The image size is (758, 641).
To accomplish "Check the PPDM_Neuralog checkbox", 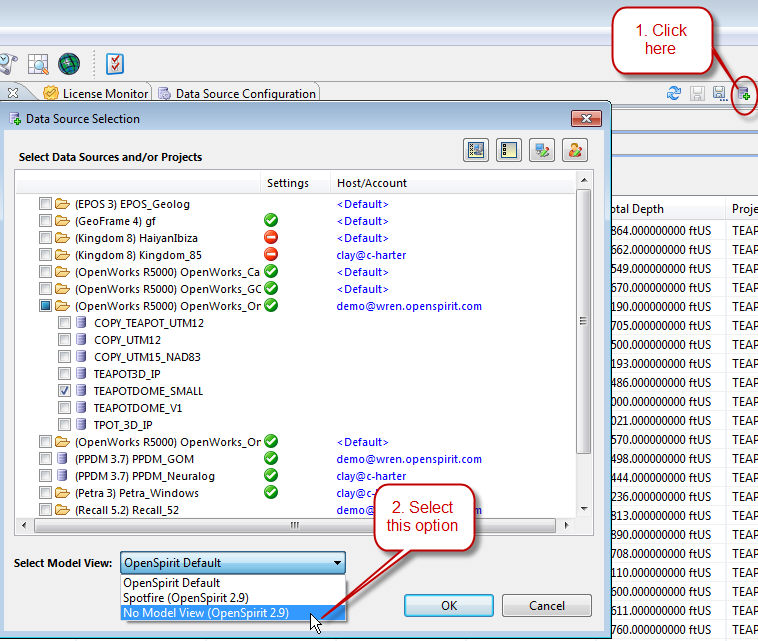I will click(45, 476).
